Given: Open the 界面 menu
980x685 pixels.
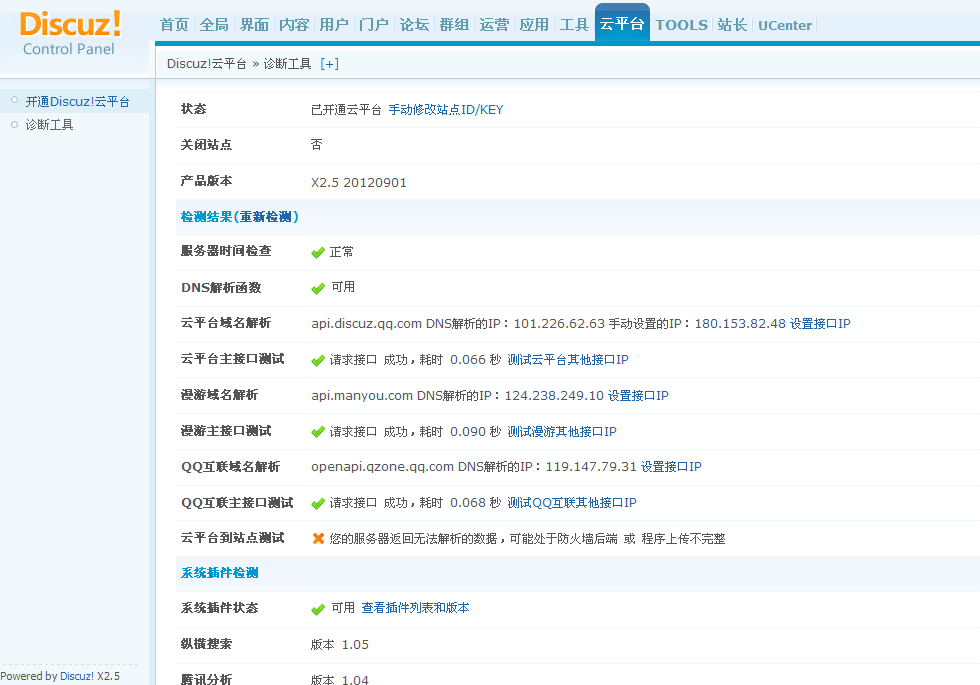Looking at the screenshot, I should (x=254, y=25).
